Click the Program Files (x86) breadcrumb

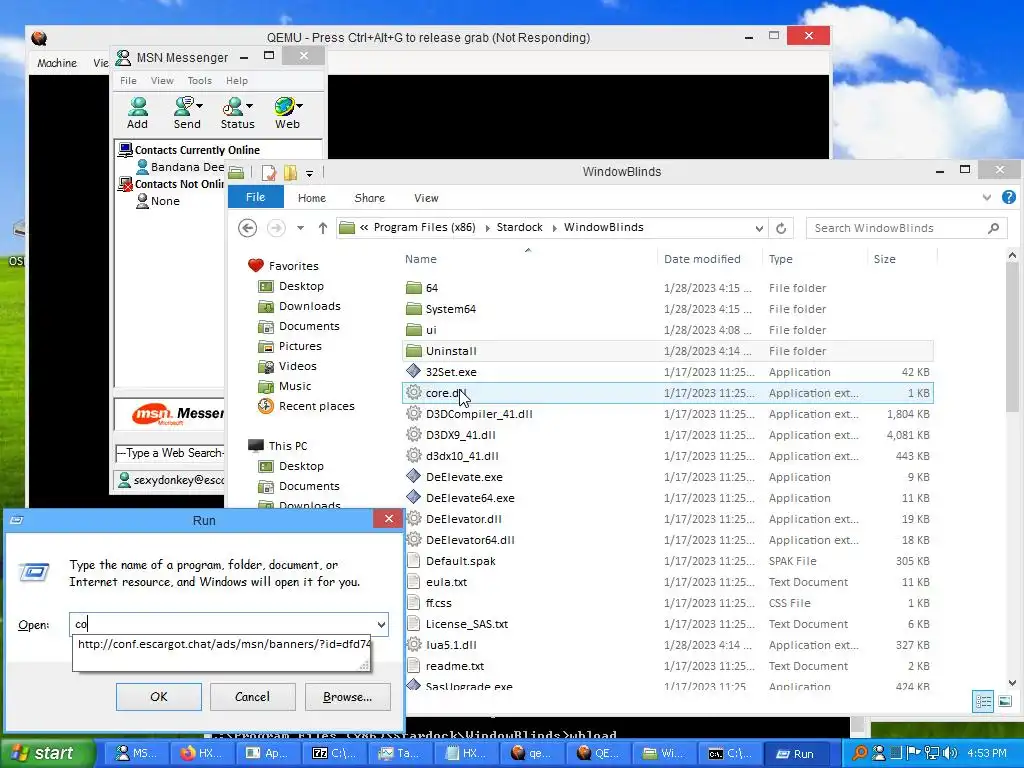[x=424, y=227]
